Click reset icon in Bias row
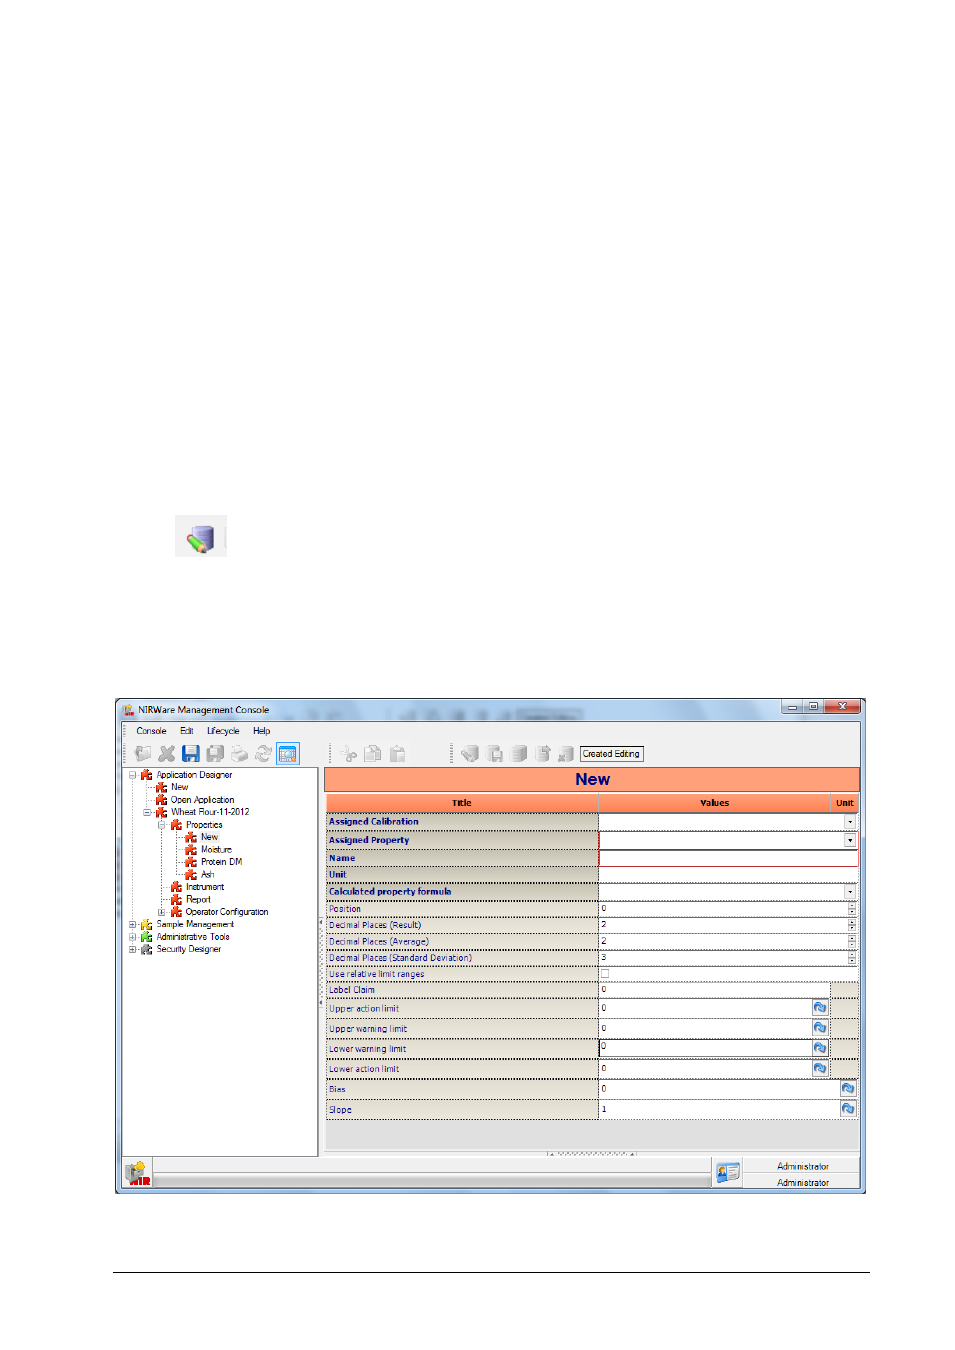Viewport: 955px width, 1350px height. pyautogui.click(x=848, y=1088)
